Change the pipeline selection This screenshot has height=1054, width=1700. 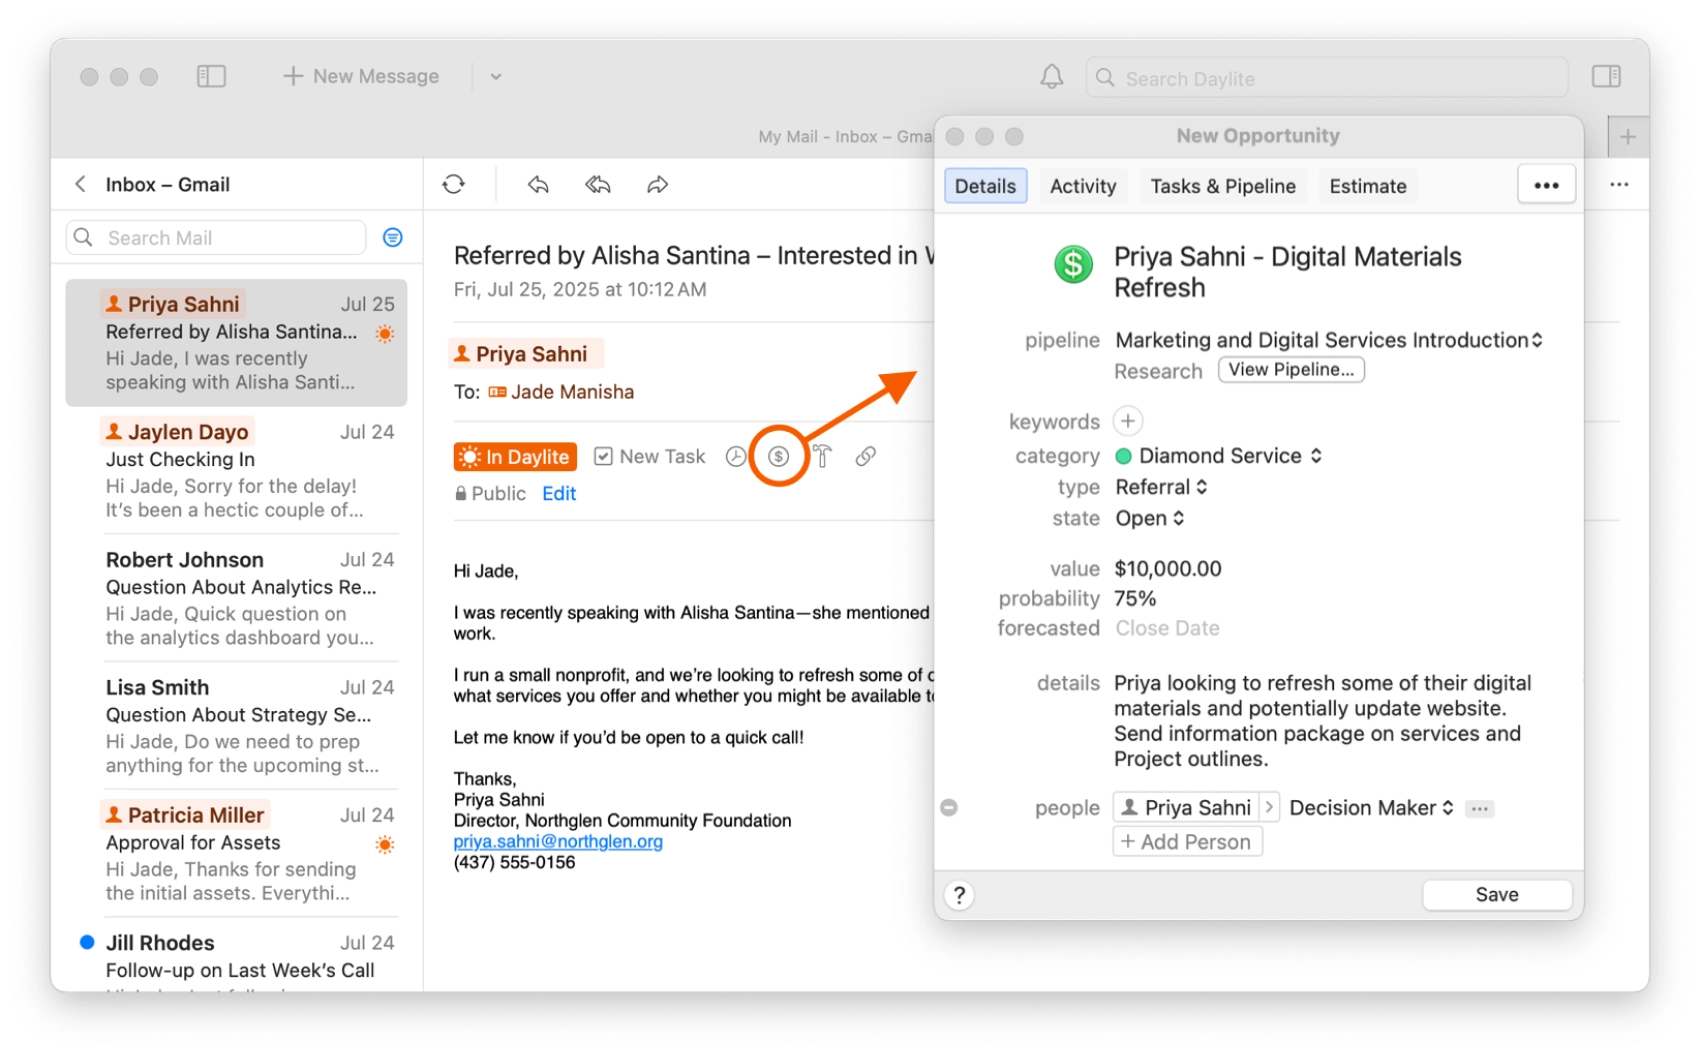[x=1329, y=340]
